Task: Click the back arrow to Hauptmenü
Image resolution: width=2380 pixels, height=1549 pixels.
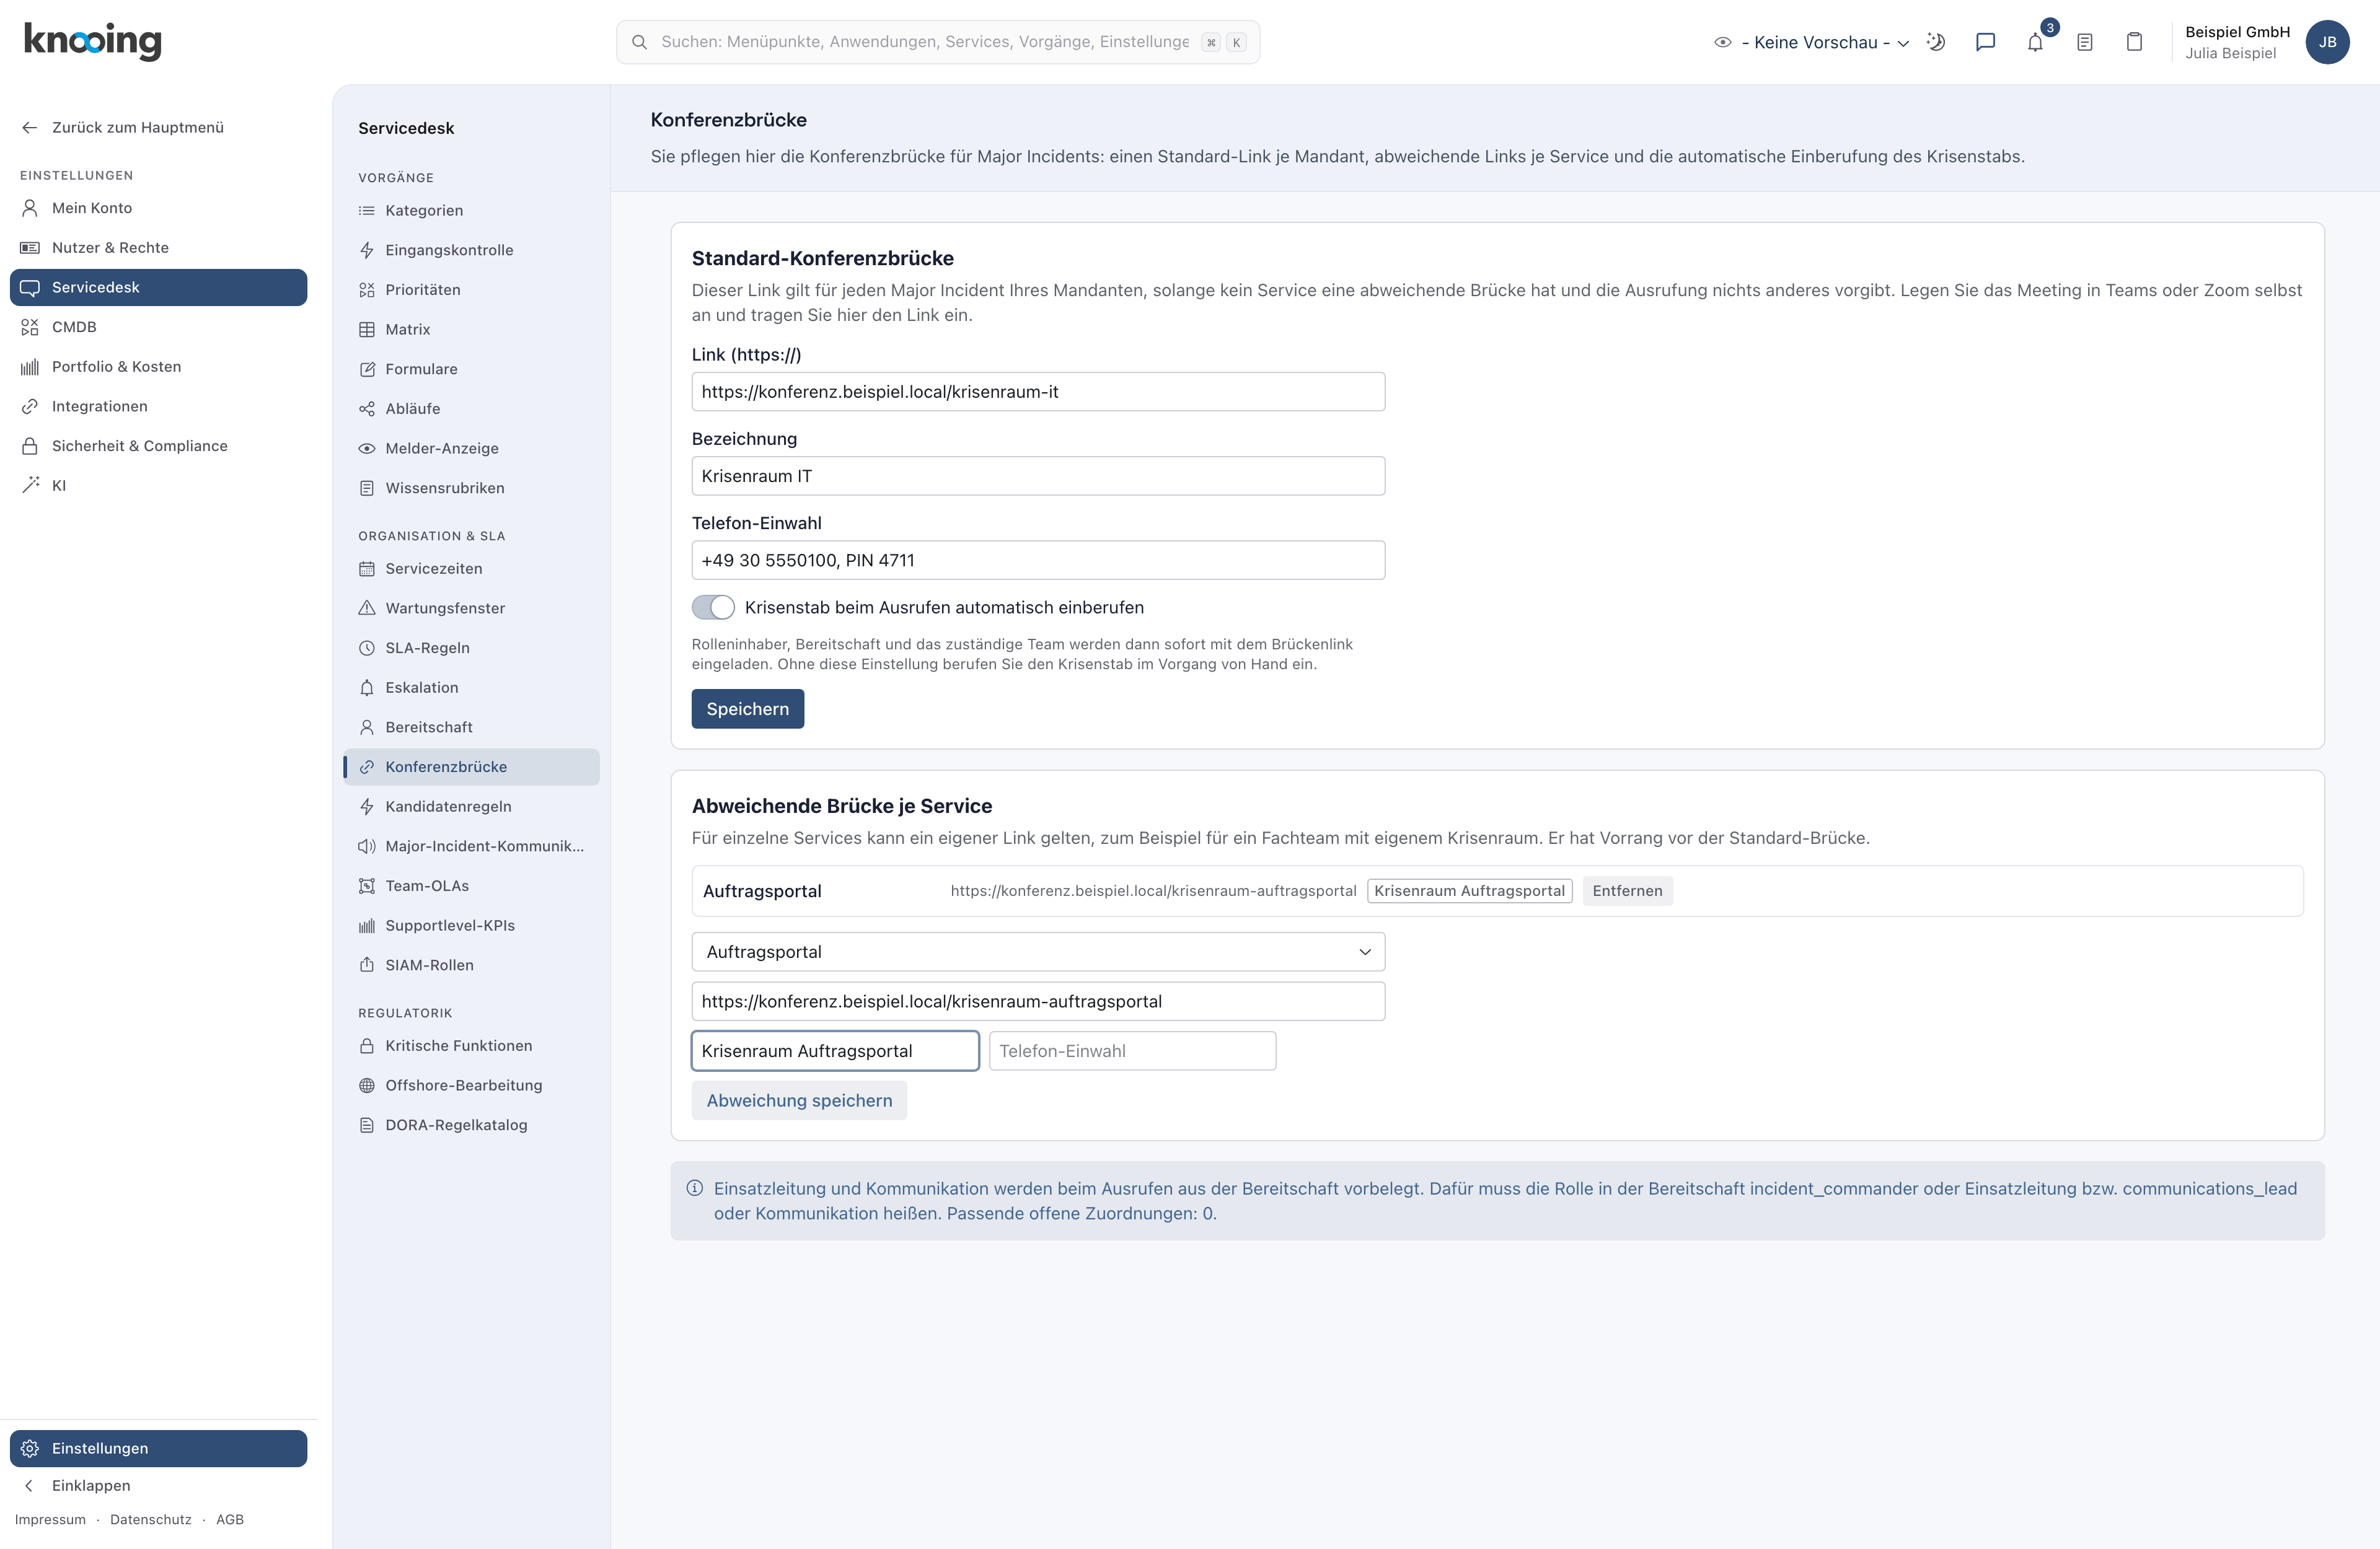Action: pos(30,127)
